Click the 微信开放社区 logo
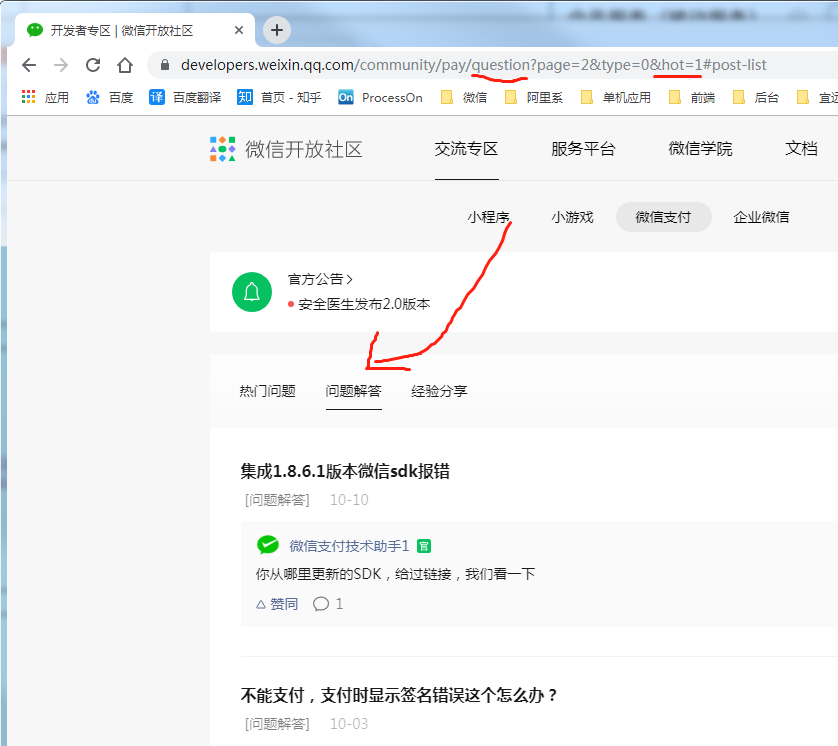The height and width of the screenshot is (746, 838). tap(286, 149)
